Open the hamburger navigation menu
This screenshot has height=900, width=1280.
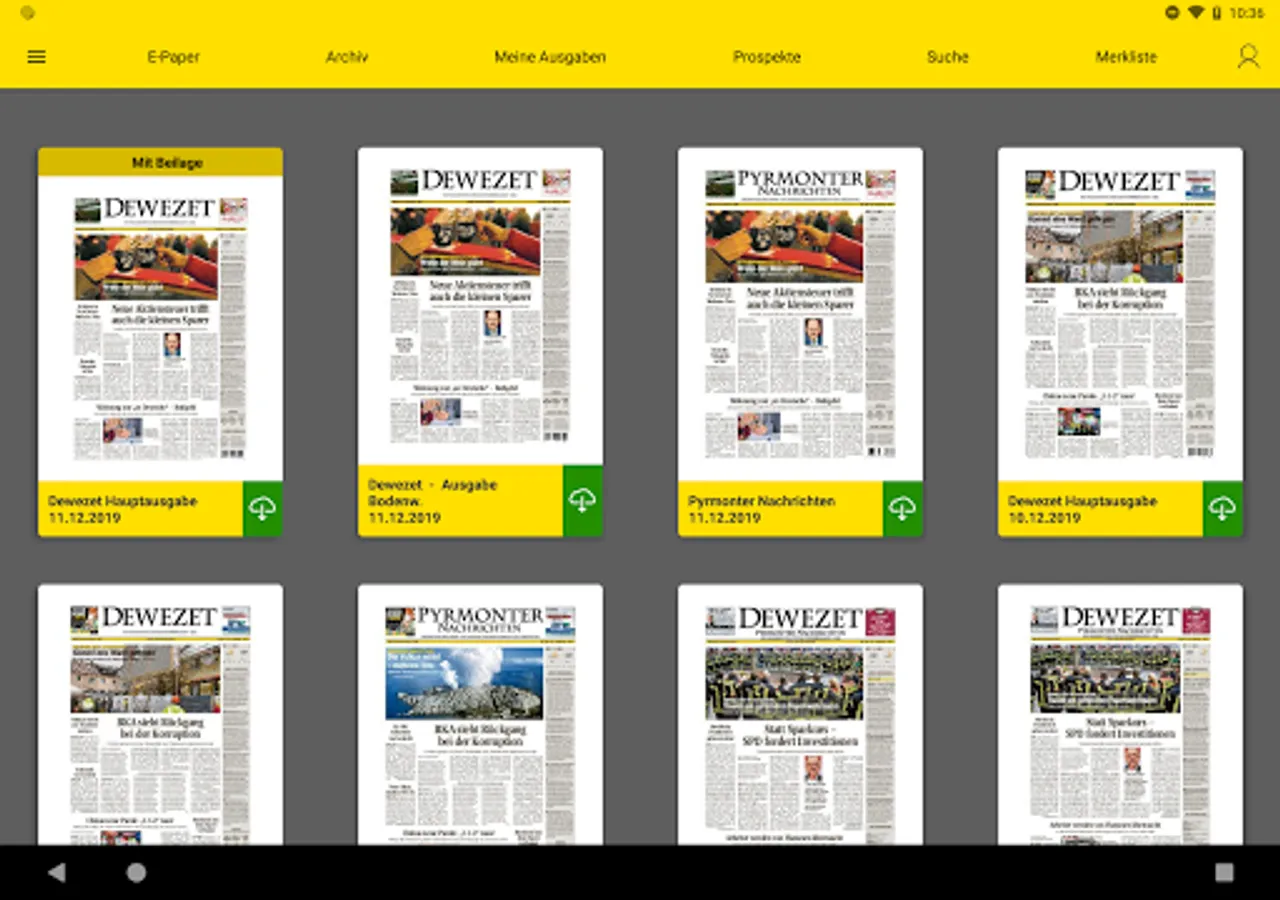click(37, 57)
